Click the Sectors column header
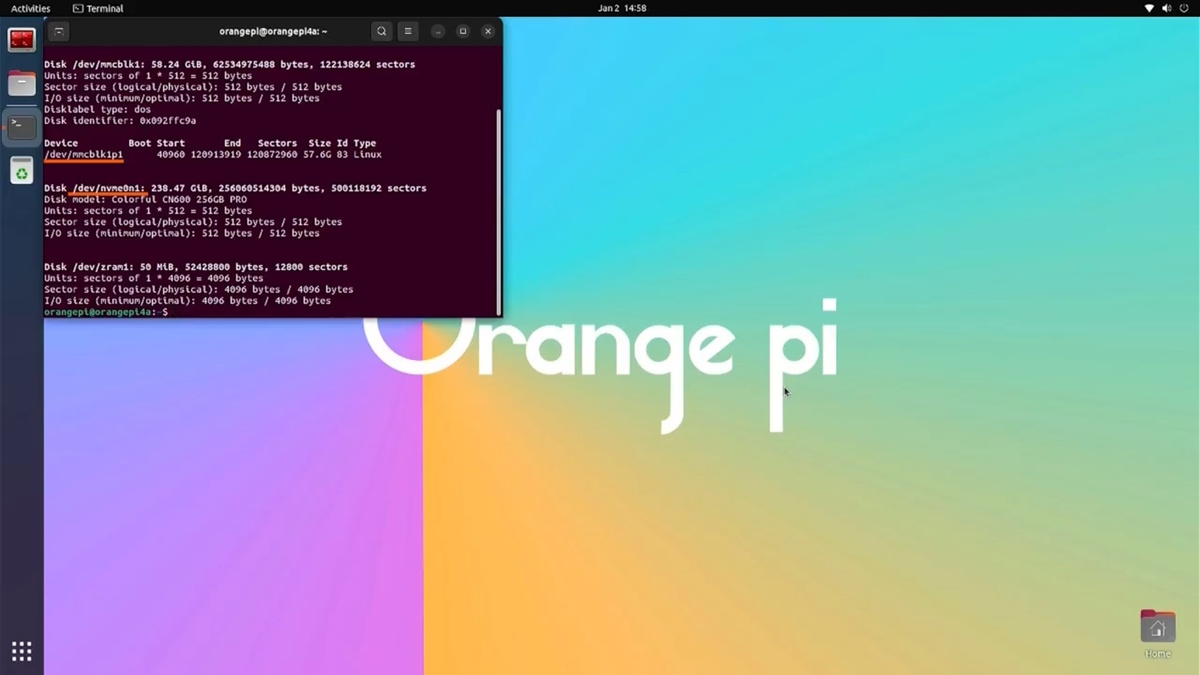This screenshot has height=675, width=1200. pos(277,143)
